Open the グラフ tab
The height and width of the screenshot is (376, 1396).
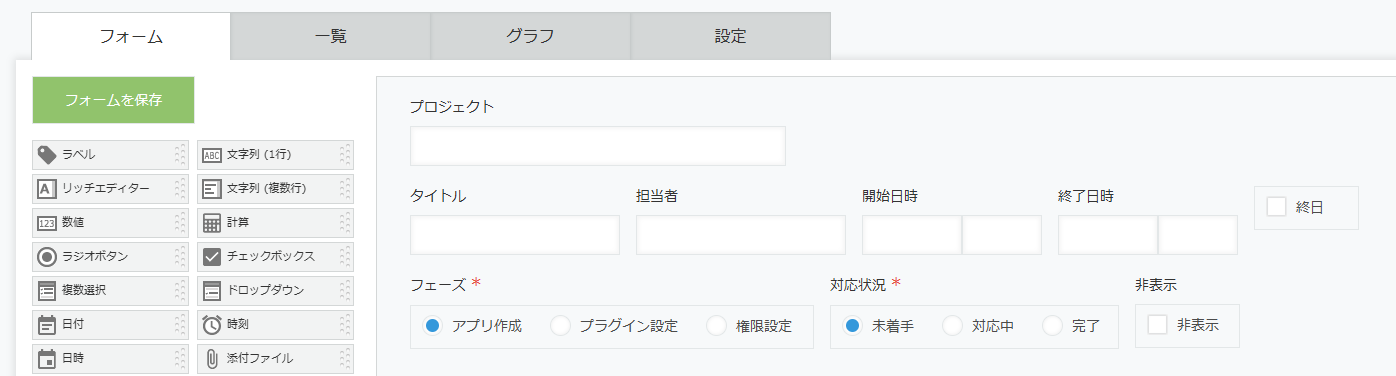pos(531,37)
